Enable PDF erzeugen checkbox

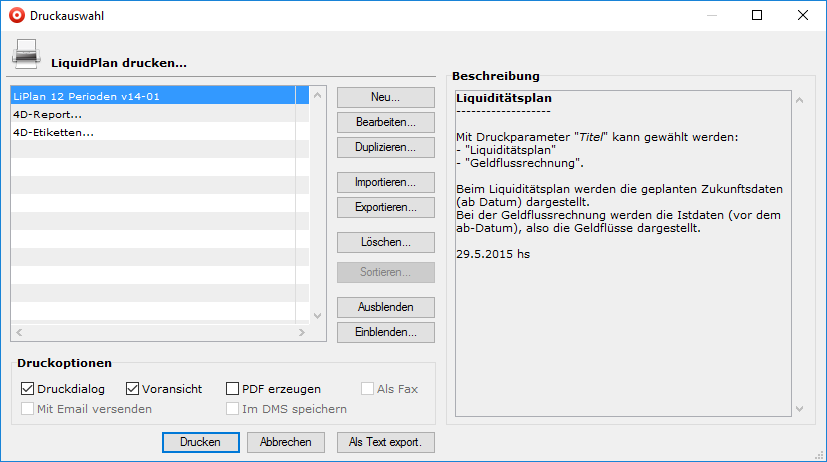coord(233,389)
